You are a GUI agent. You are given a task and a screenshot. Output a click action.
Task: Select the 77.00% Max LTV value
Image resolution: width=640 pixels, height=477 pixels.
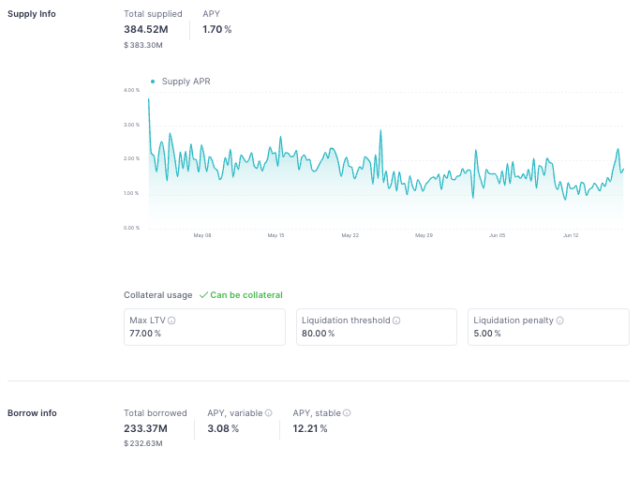145,333
